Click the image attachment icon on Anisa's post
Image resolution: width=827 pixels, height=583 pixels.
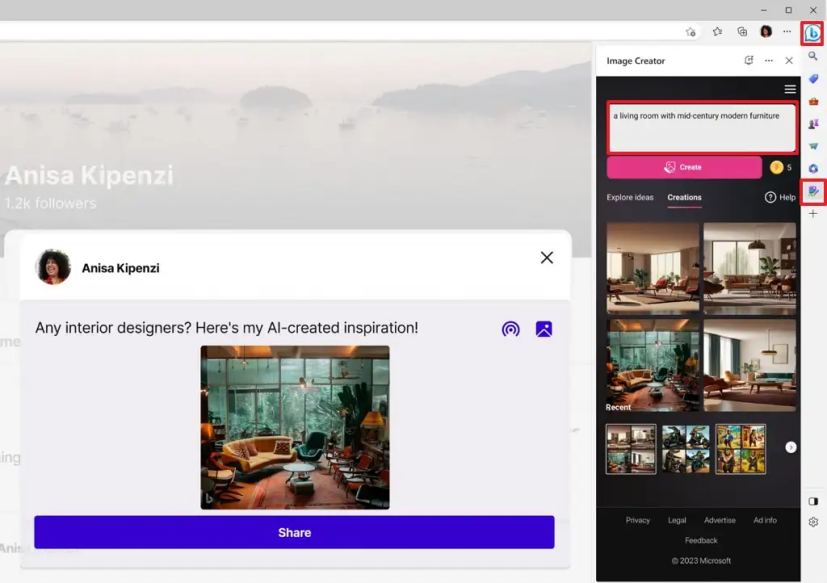click(543, 328)
